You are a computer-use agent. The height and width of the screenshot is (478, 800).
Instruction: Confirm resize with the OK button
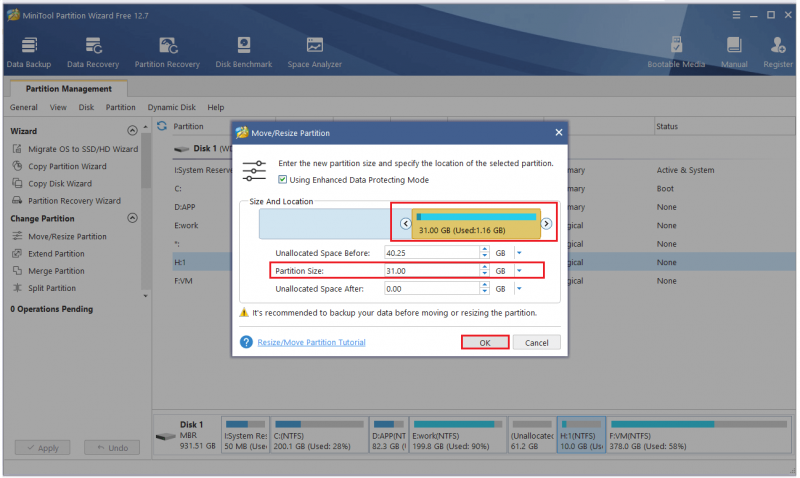485,342
